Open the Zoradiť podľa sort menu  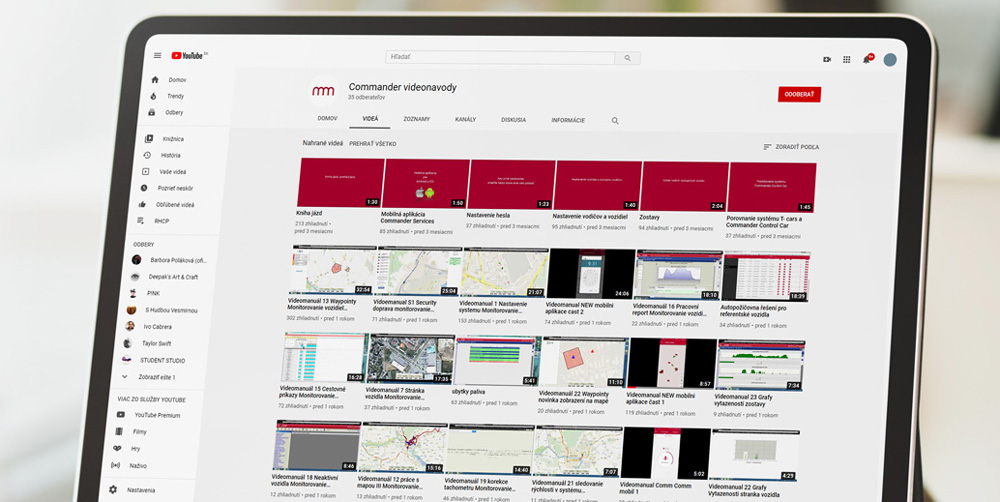(x=791, y=147)
